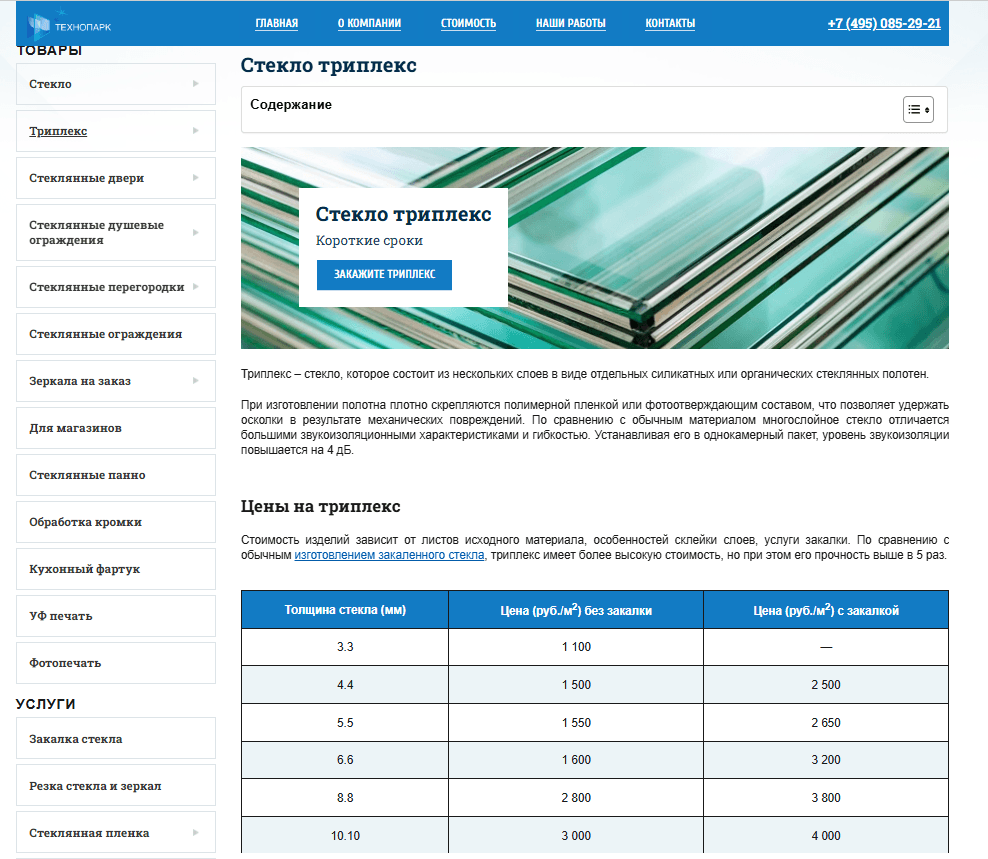Expand the Стеклянная пленка arrow
Screen dimensions: 988x859
click(x=195, y=833)
